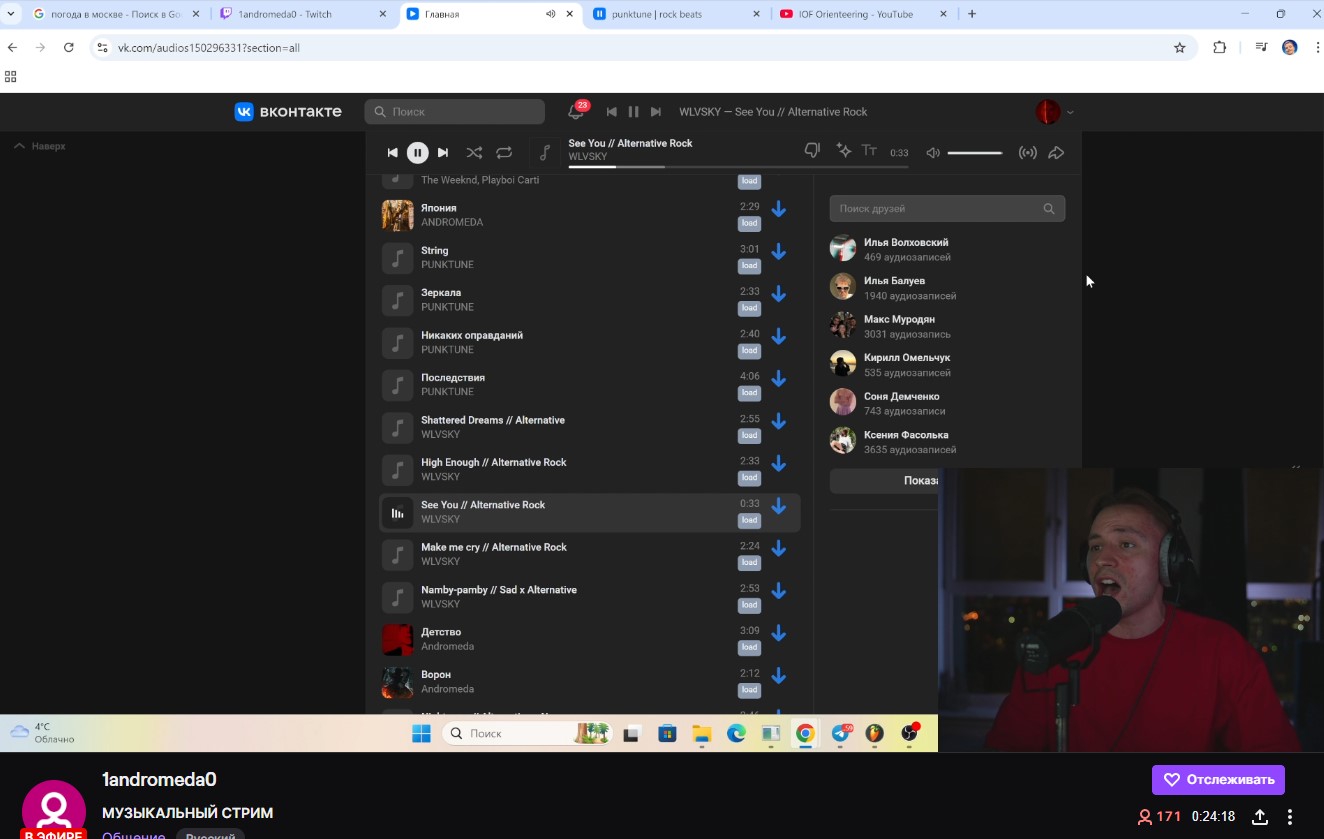Open the tab search dropdown arrow
The height and width of the screenshot is (839, 1324).
pyautogui.click(x=11, y=14)
